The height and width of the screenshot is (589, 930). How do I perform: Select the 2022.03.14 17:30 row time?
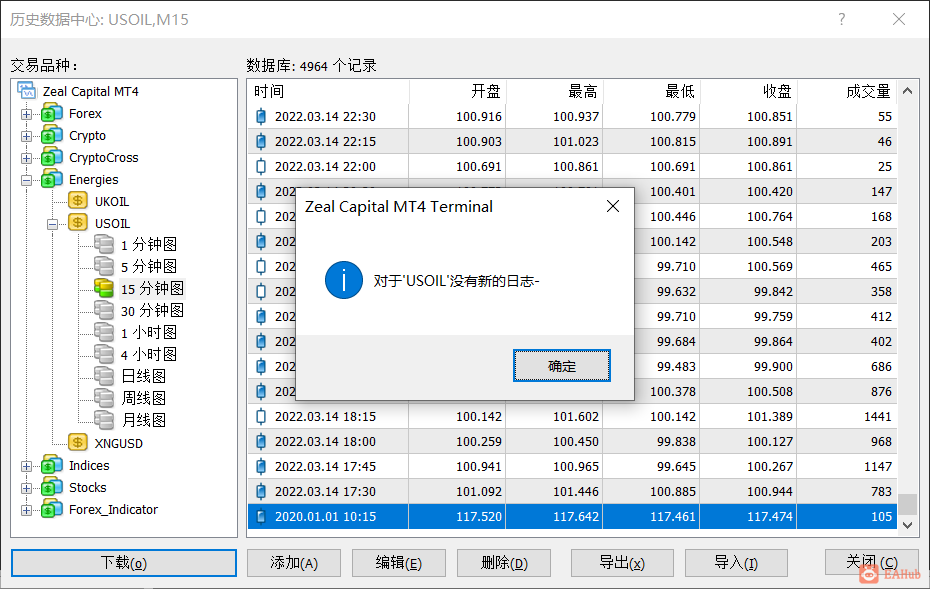click(325, 492)
